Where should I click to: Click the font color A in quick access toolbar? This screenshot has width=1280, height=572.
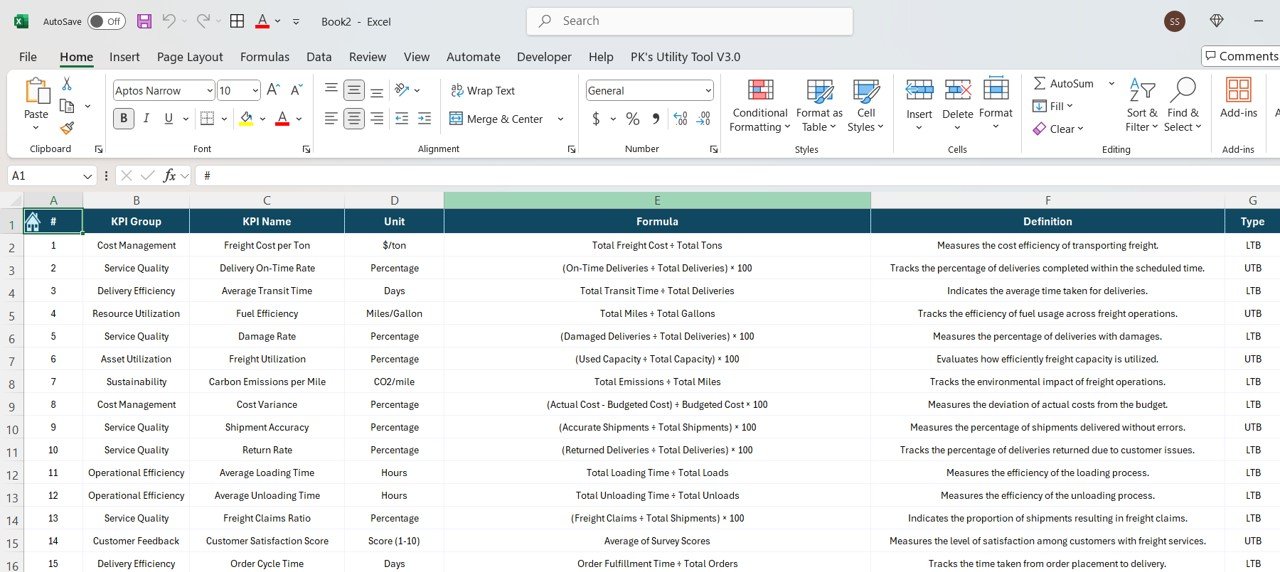[x=262, y=21]
